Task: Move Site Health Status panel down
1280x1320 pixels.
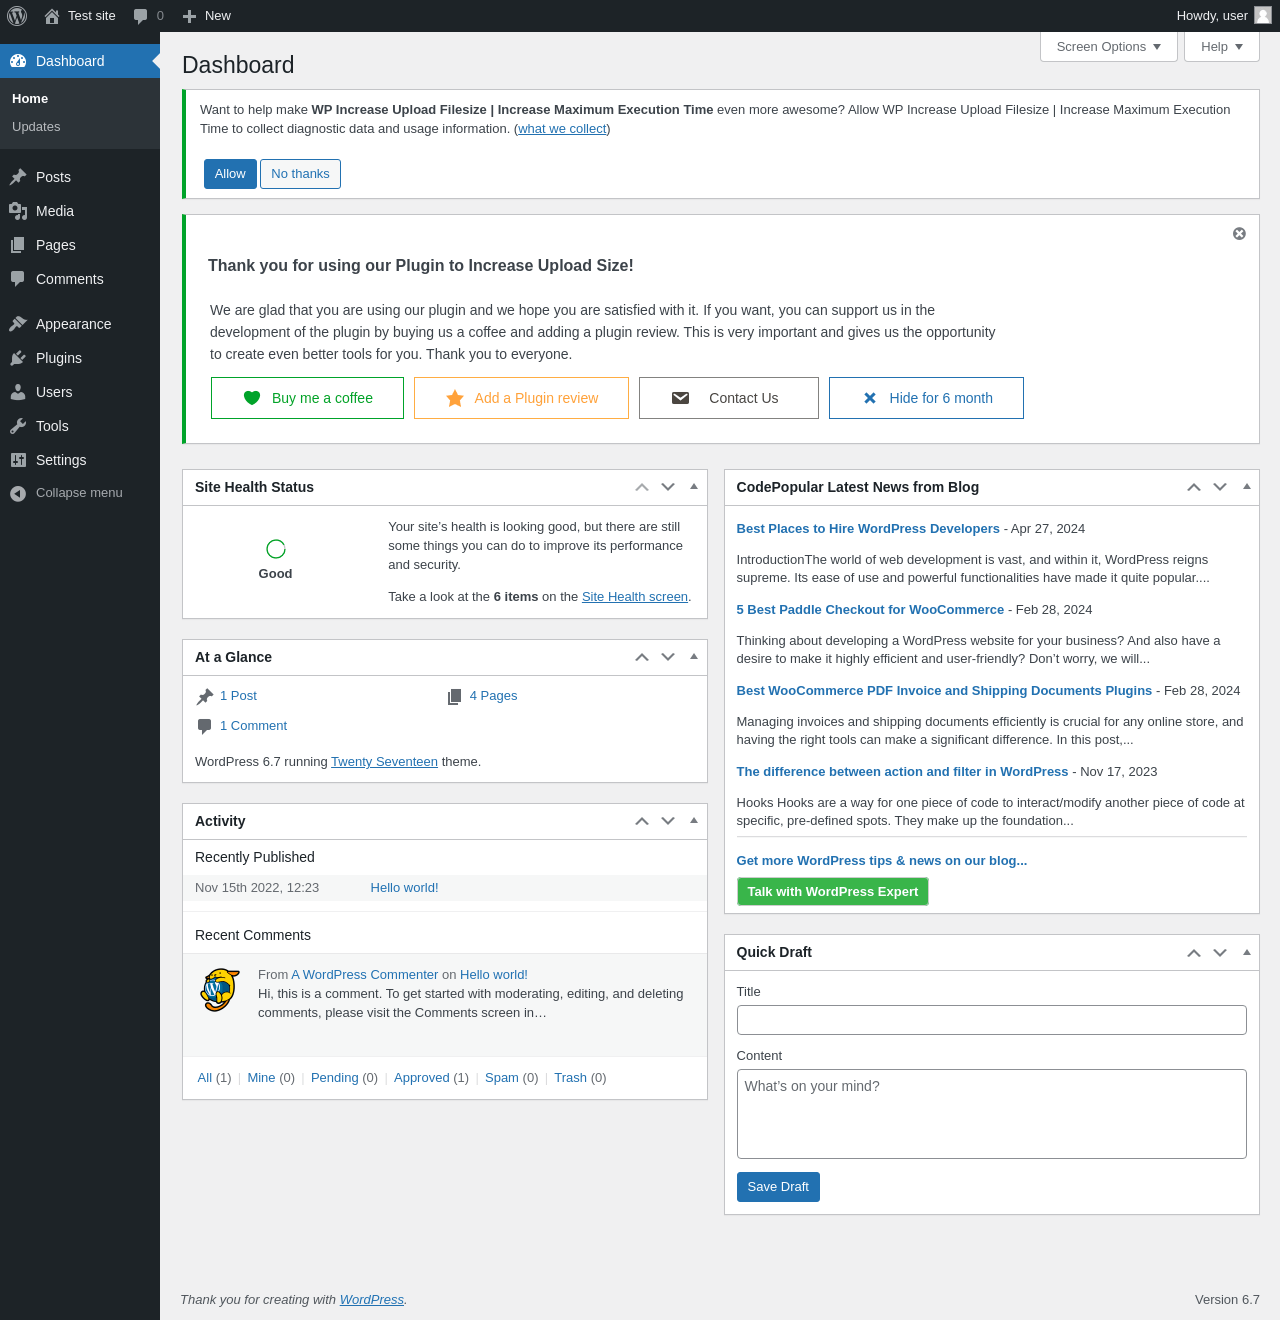Action: [668, 487]
